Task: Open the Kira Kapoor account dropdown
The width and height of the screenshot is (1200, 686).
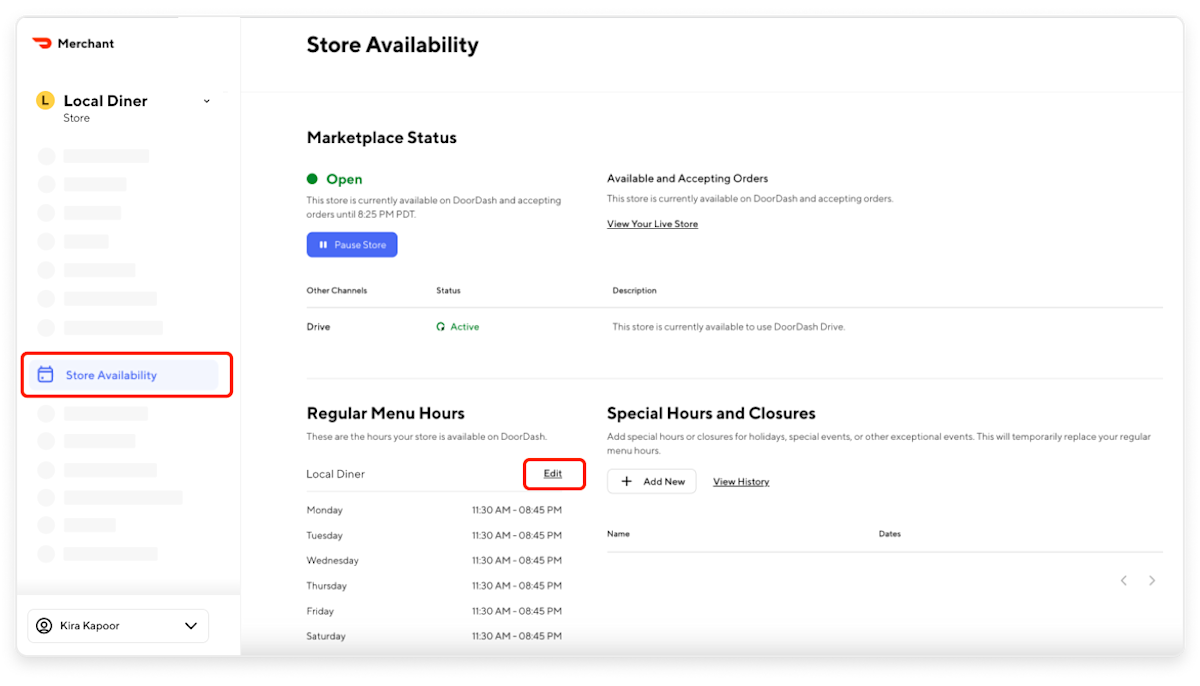Action: [x=118, y=626]
